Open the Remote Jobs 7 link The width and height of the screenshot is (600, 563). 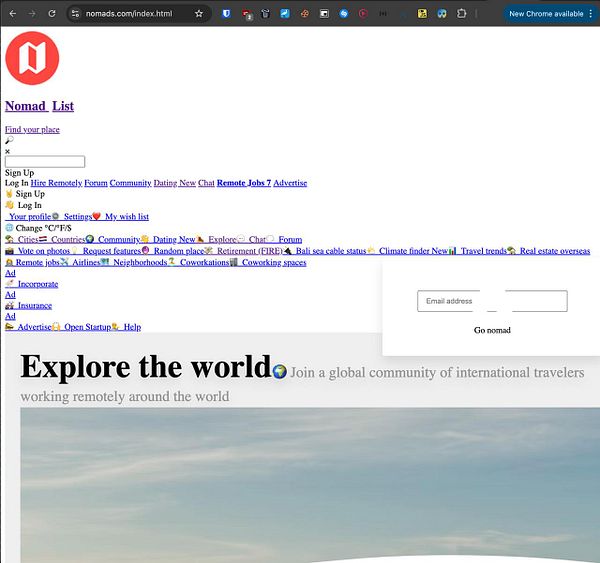tap(244, 183)
